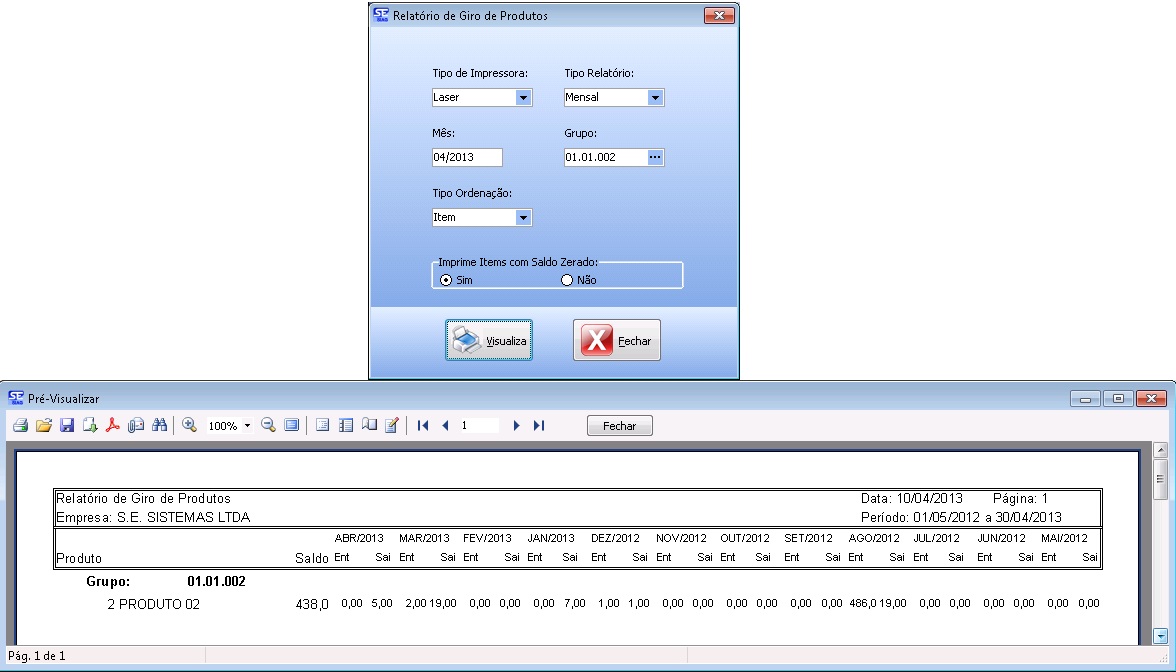Viewport: 1176px width, 672px height.
Task: Expand the Tipo Relatório dropdown
Action: [x=655, y=98]
